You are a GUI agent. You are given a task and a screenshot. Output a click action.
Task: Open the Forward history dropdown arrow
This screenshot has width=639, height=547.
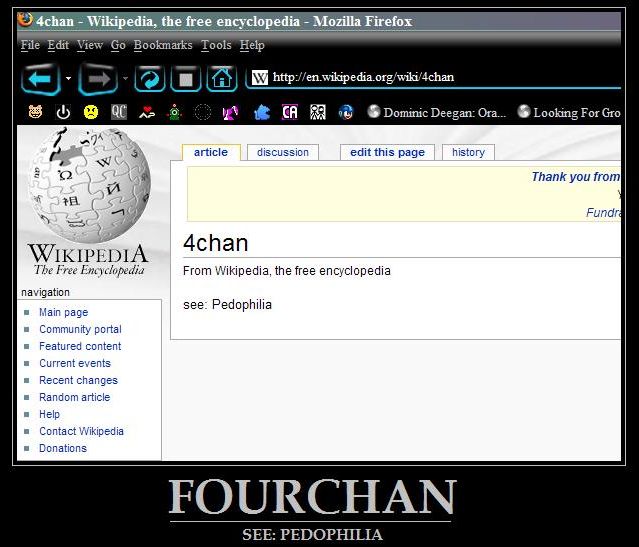coord(125,78)
